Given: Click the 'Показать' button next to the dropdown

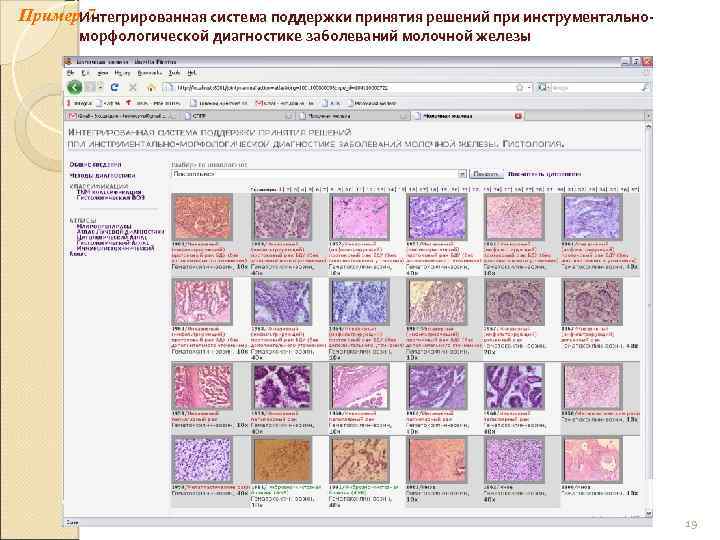Looking at the screenshot, I should point(486,174).
